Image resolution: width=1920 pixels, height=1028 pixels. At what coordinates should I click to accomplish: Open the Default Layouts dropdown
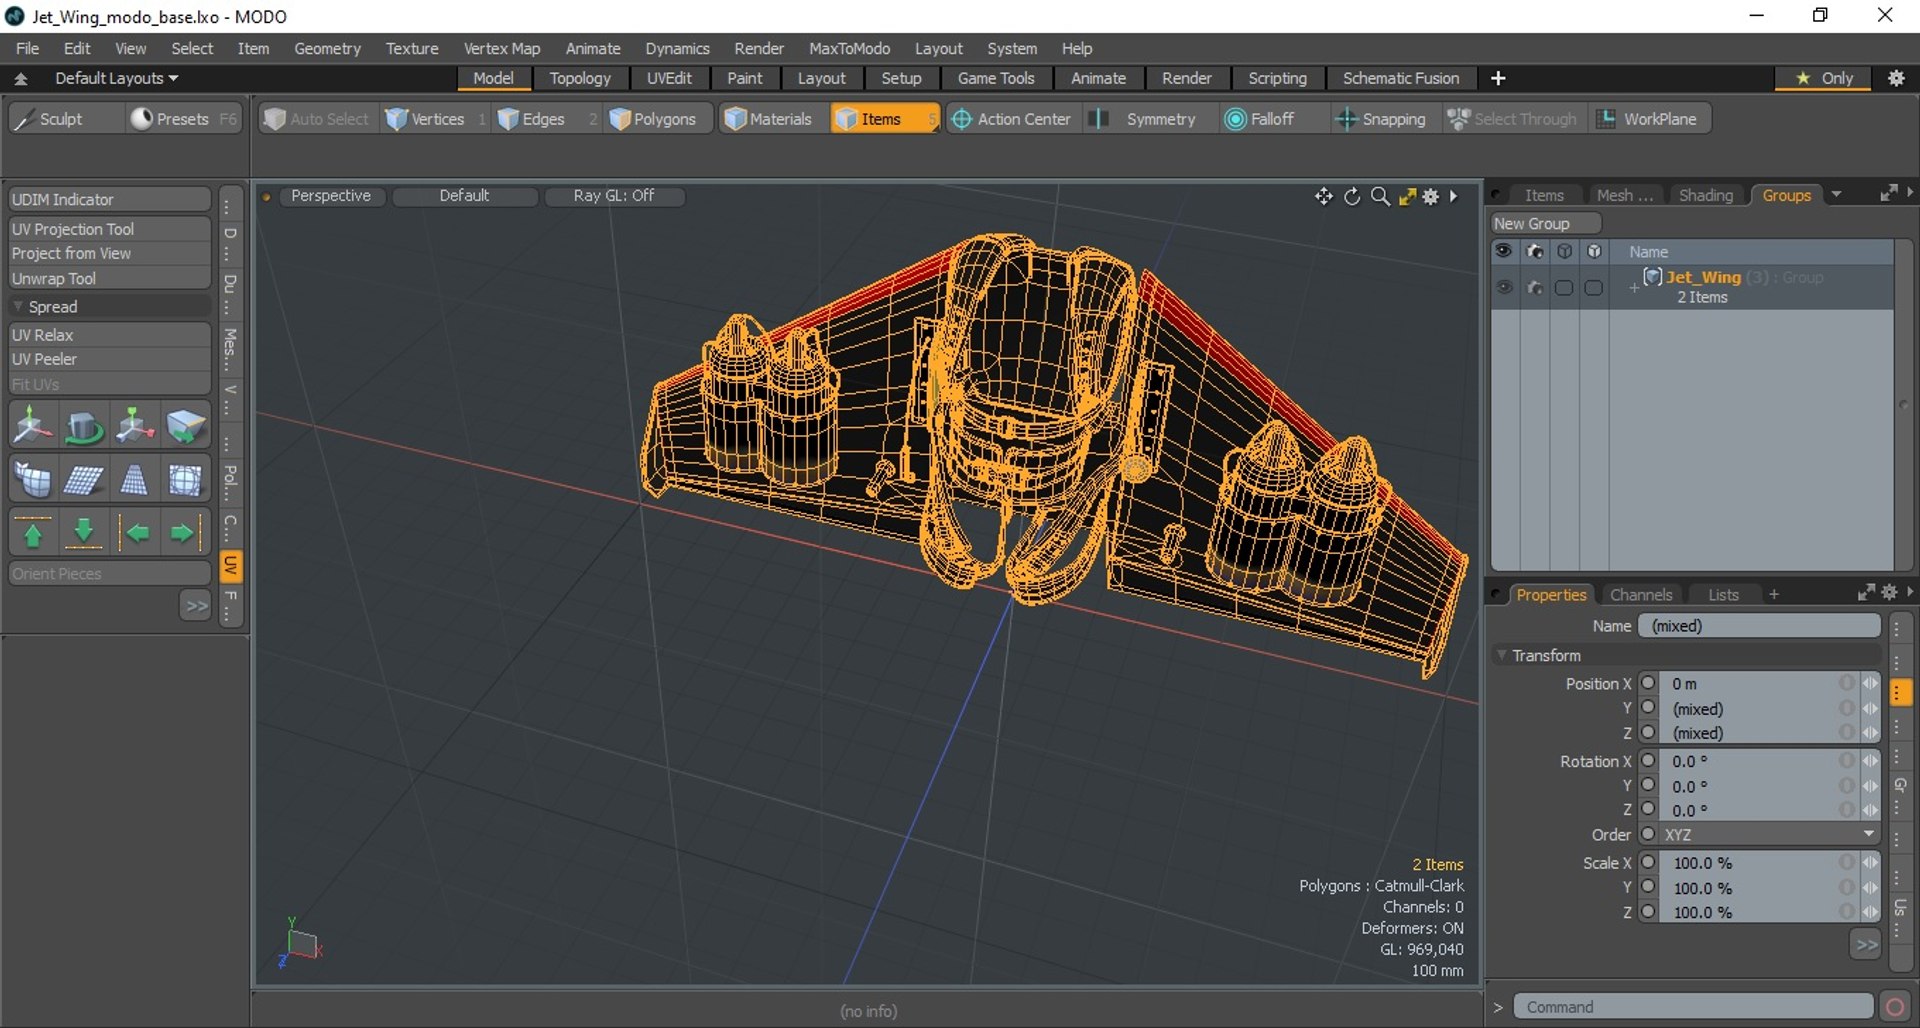116,78
